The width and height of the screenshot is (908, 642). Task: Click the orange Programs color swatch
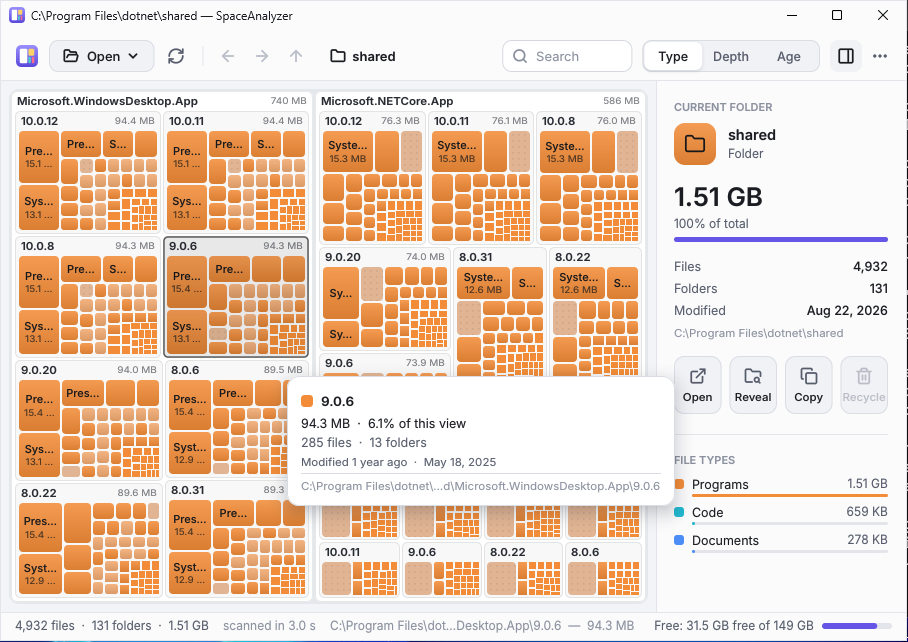click(679, 484)
